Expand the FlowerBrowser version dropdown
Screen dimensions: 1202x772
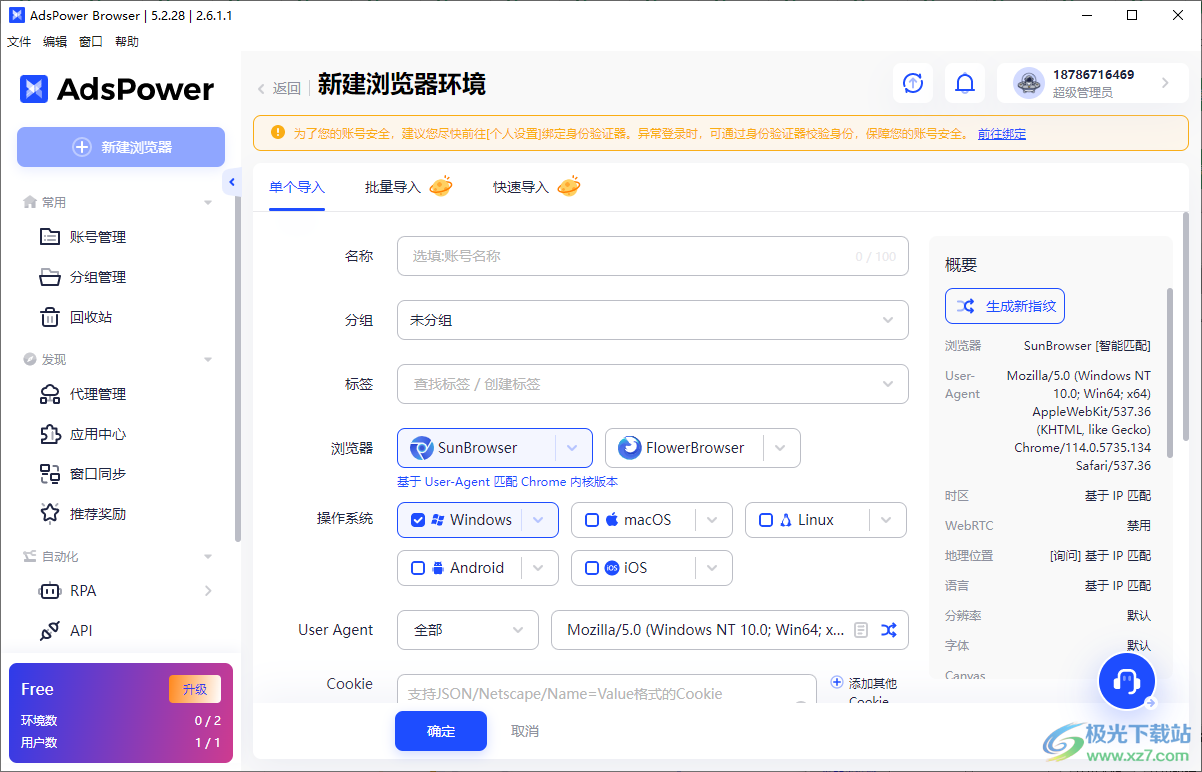click(780, 447)
